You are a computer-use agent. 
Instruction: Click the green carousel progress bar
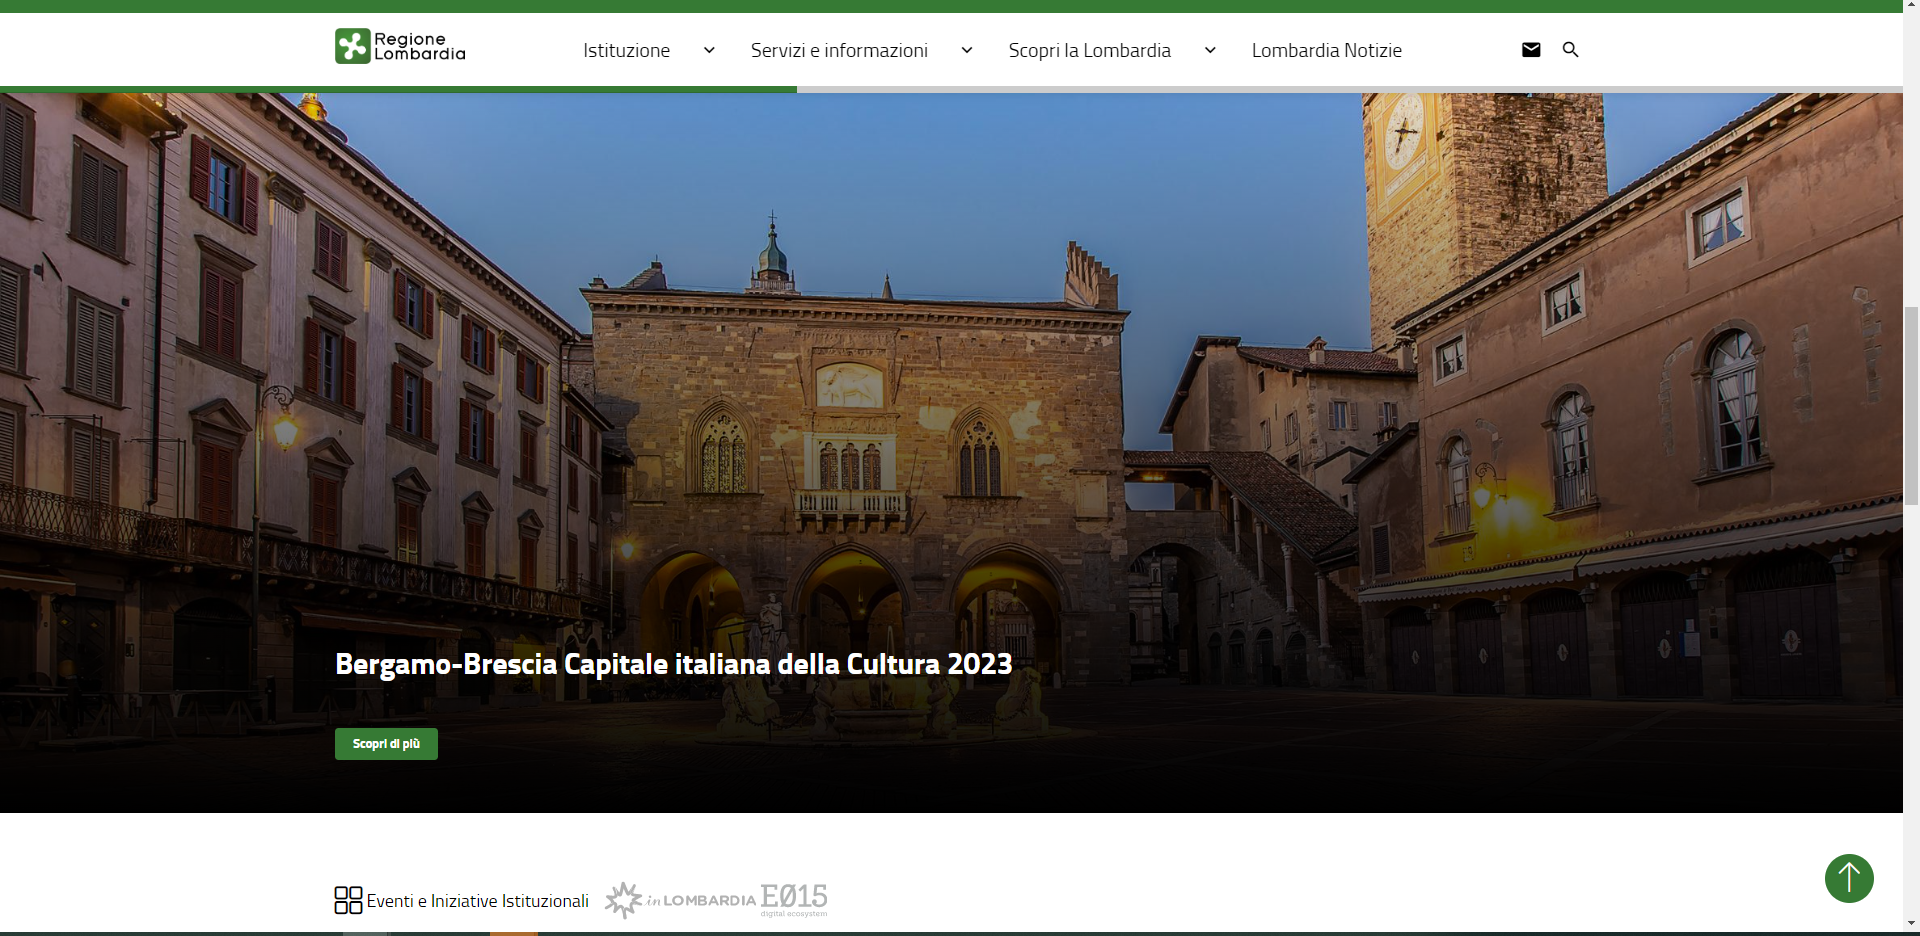[x=398, y=90]
